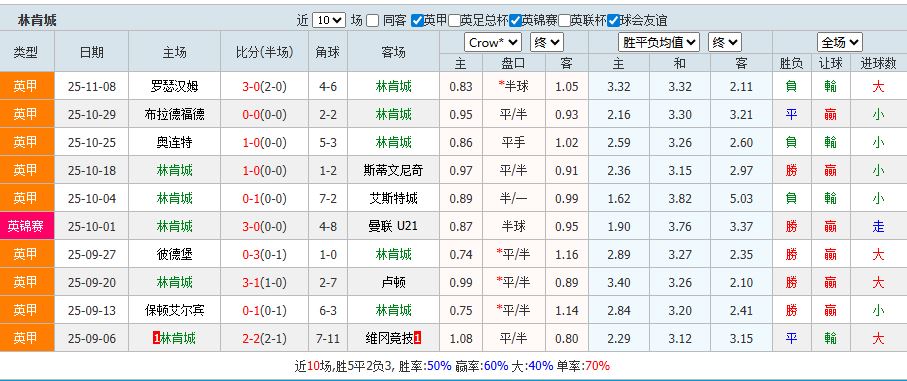Click the 比分(半场) column header

coord(264,52)
